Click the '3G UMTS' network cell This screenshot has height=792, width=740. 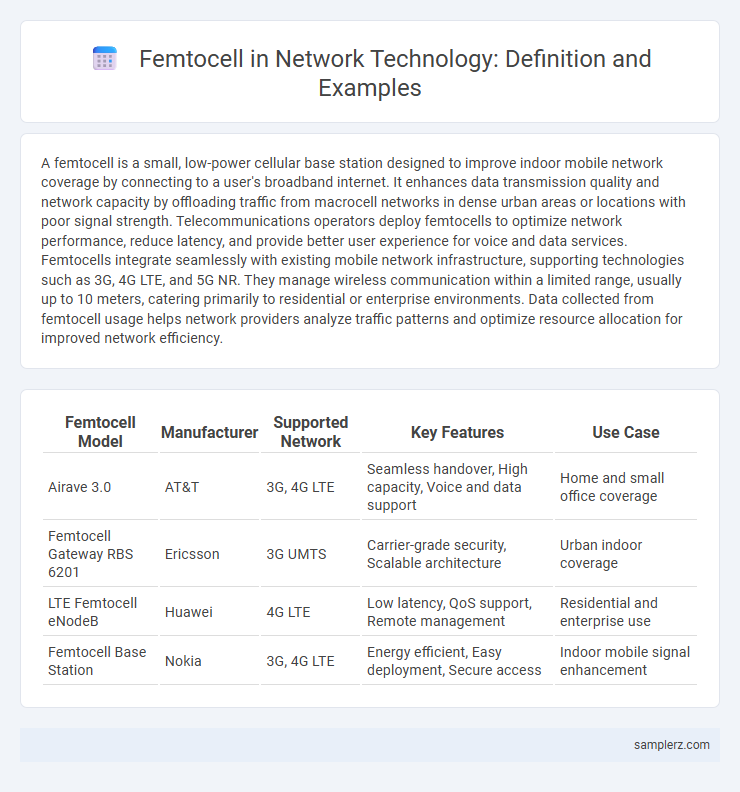pos(311,554)
